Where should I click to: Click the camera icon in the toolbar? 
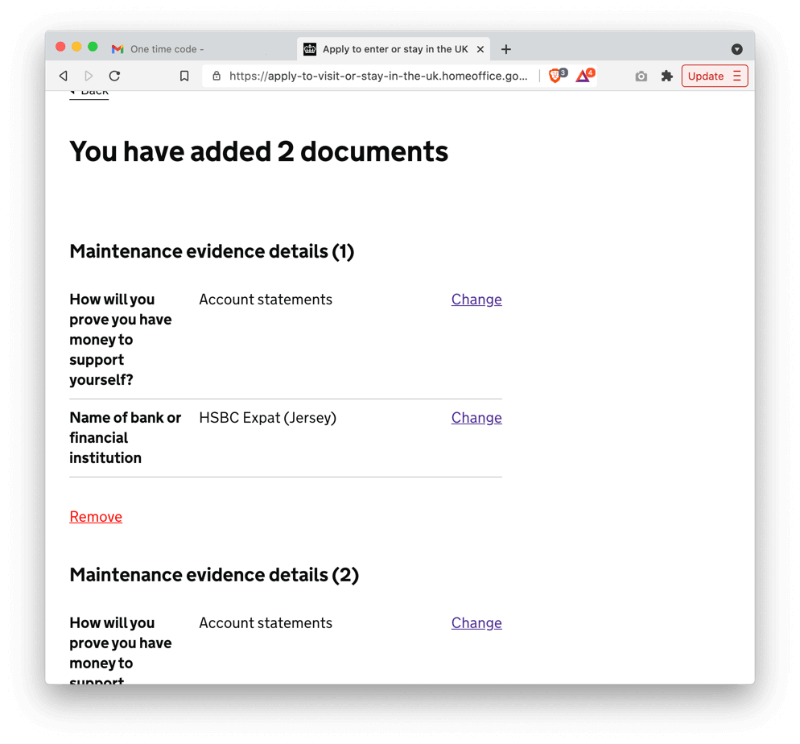[641, 77]
